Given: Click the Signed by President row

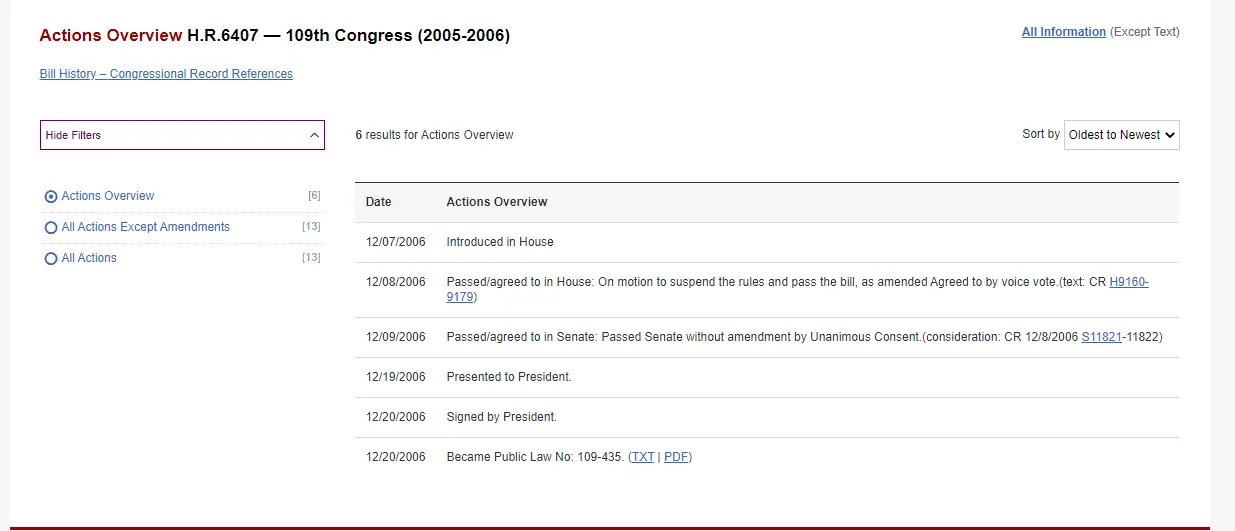Looking at the screenshot, I should (501, 417).
